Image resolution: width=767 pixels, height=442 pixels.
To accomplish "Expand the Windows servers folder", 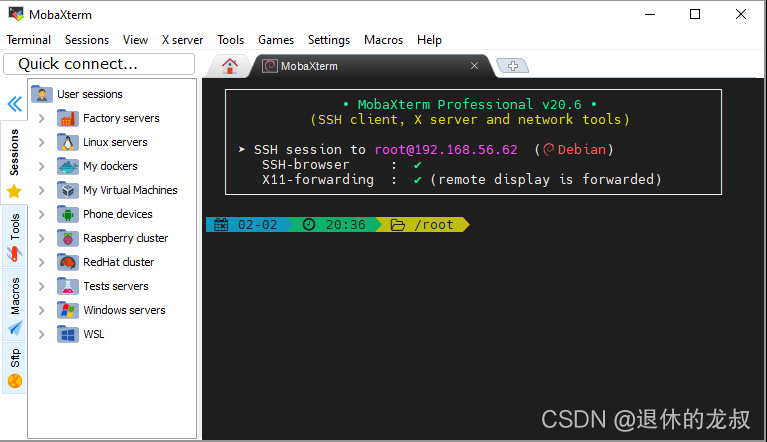I will click(x=42, y=310).
